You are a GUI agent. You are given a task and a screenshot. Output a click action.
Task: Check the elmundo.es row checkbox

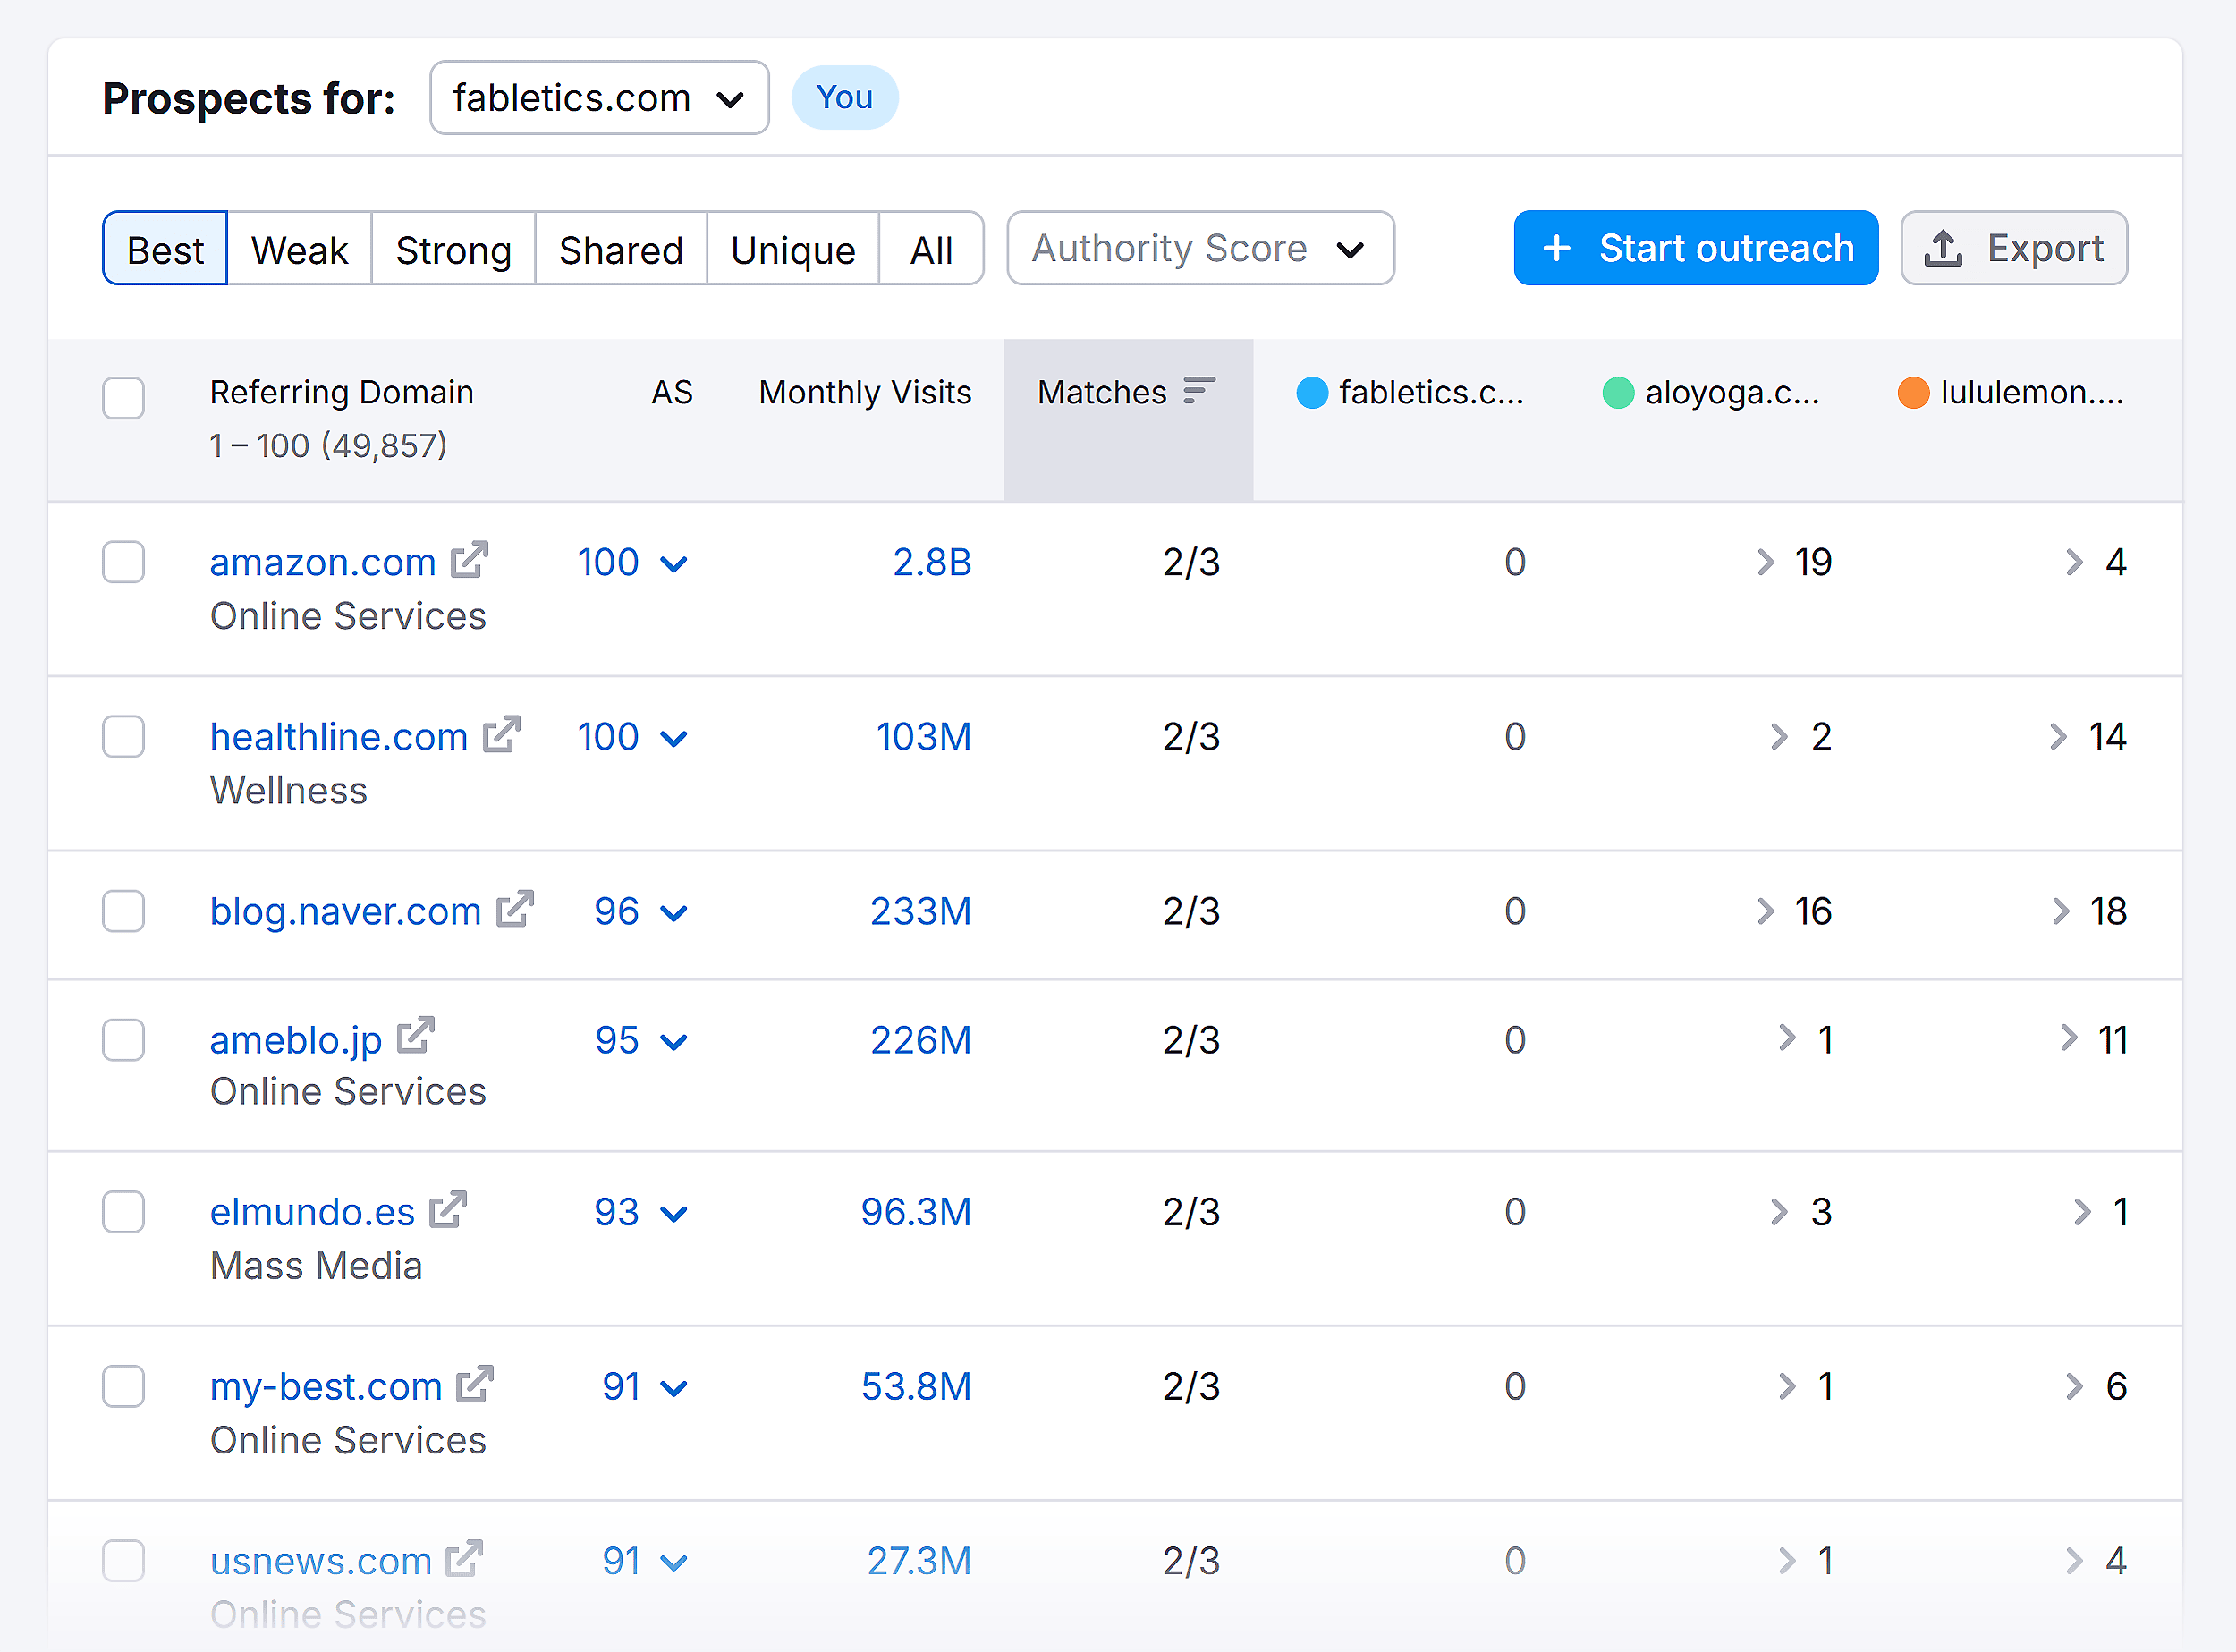coord(123,1212)
